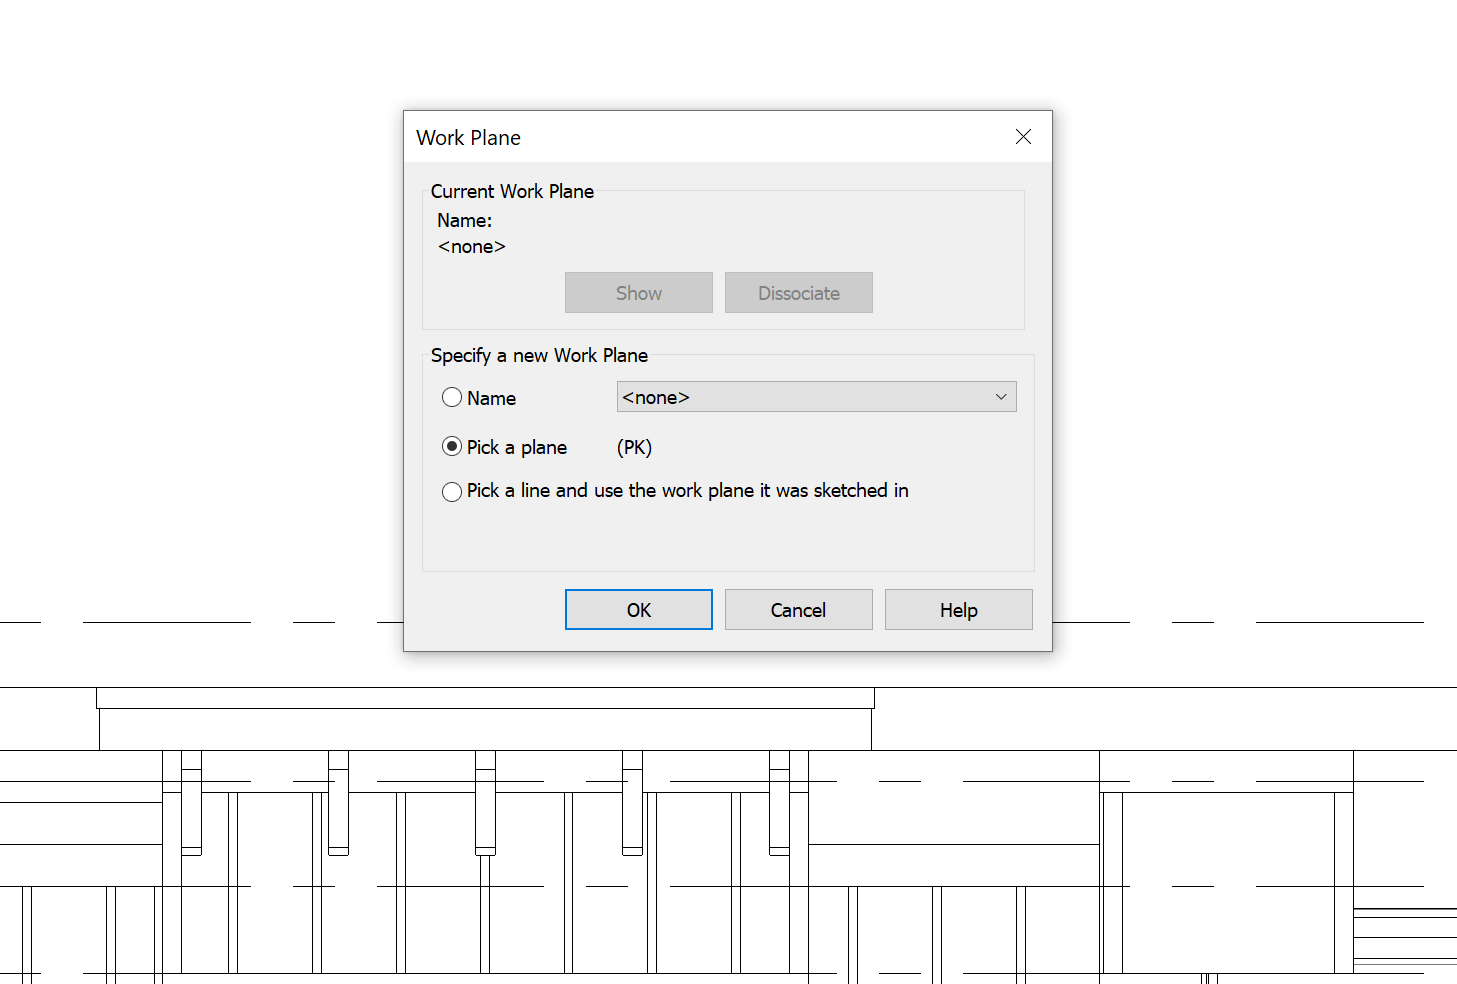Click the dropdown chevron next to <none>
This screenshot has height=984, width=1457.
(x=1000, y=397)
